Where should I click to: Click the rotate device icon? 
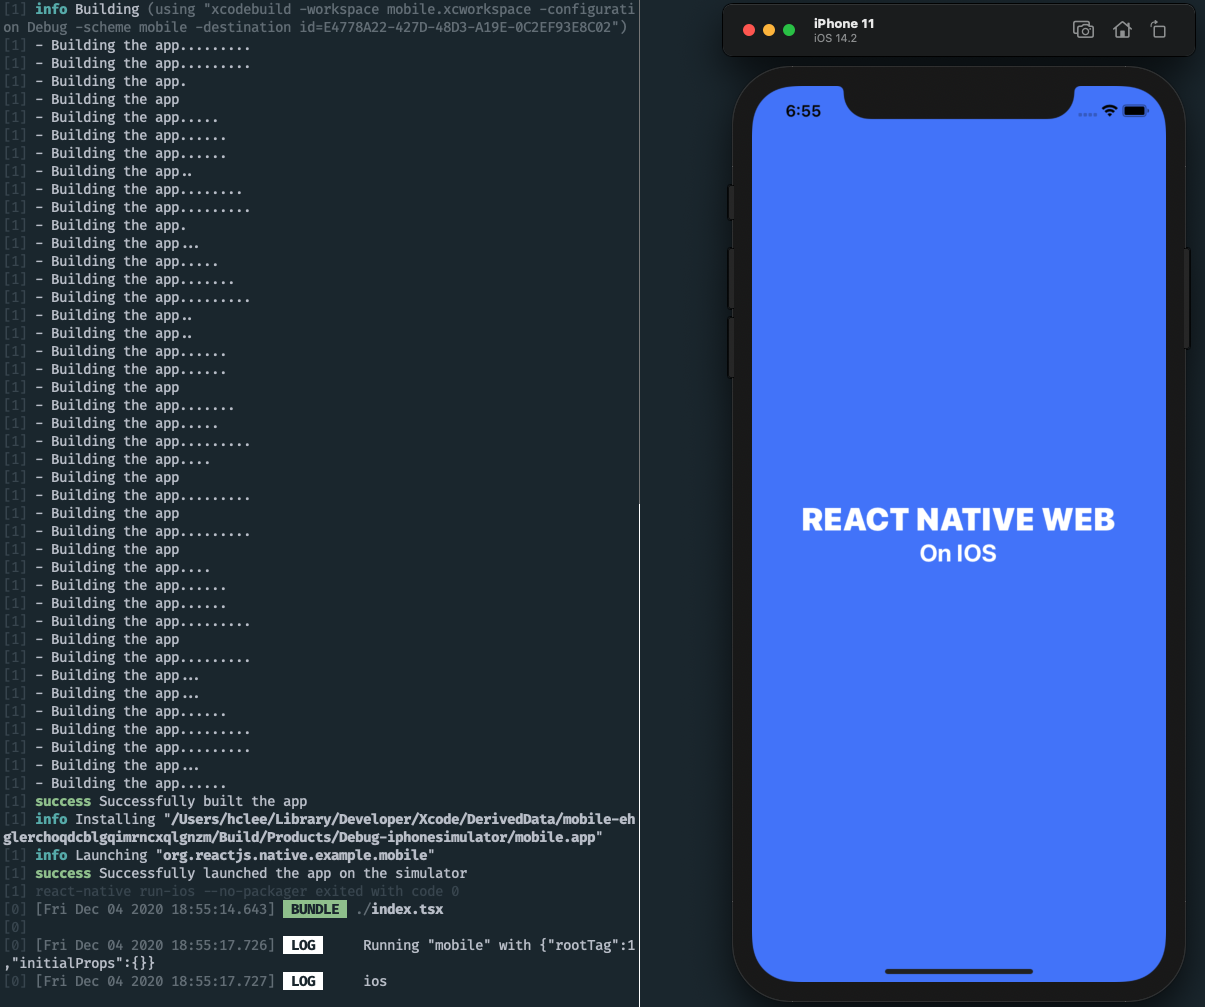click(x=1158, y=30)
